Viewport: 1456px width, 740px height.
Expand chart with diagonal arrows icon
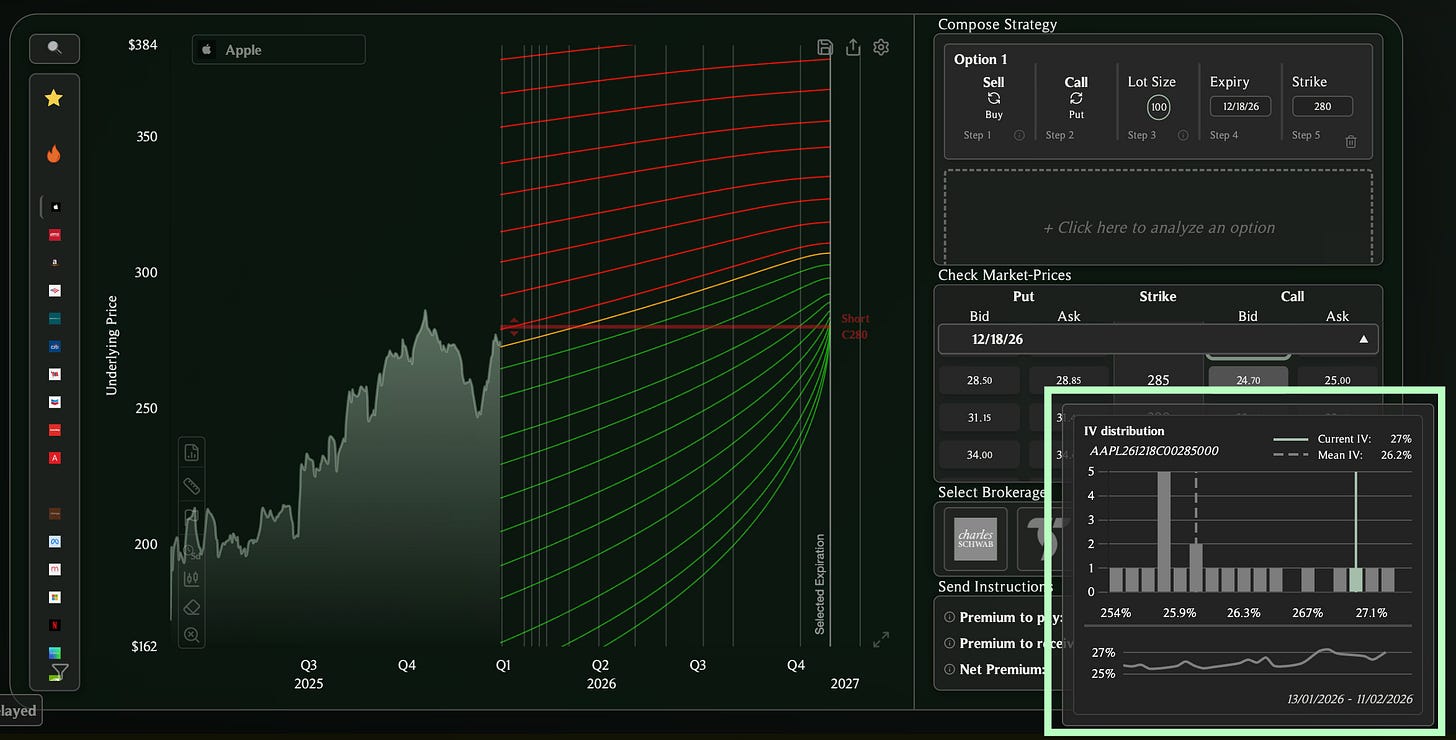pyautogui.click(x=881, y=640)
